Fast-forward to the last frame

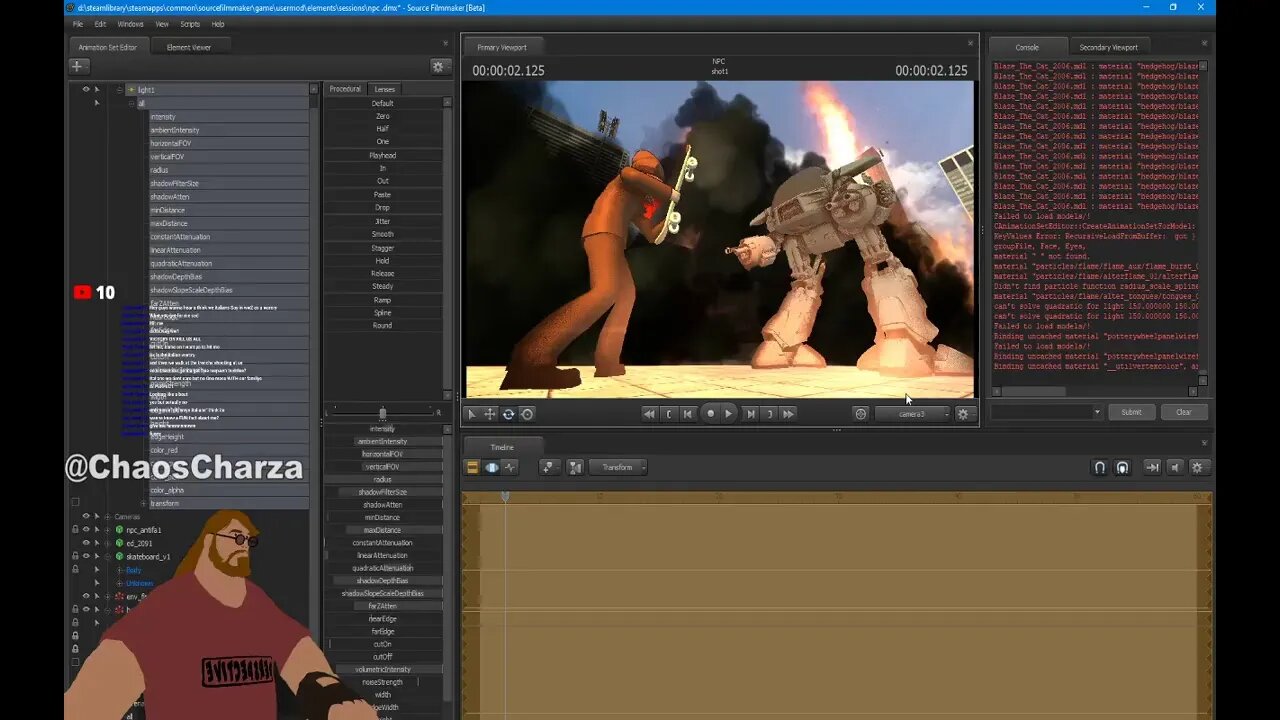(788, 414)
